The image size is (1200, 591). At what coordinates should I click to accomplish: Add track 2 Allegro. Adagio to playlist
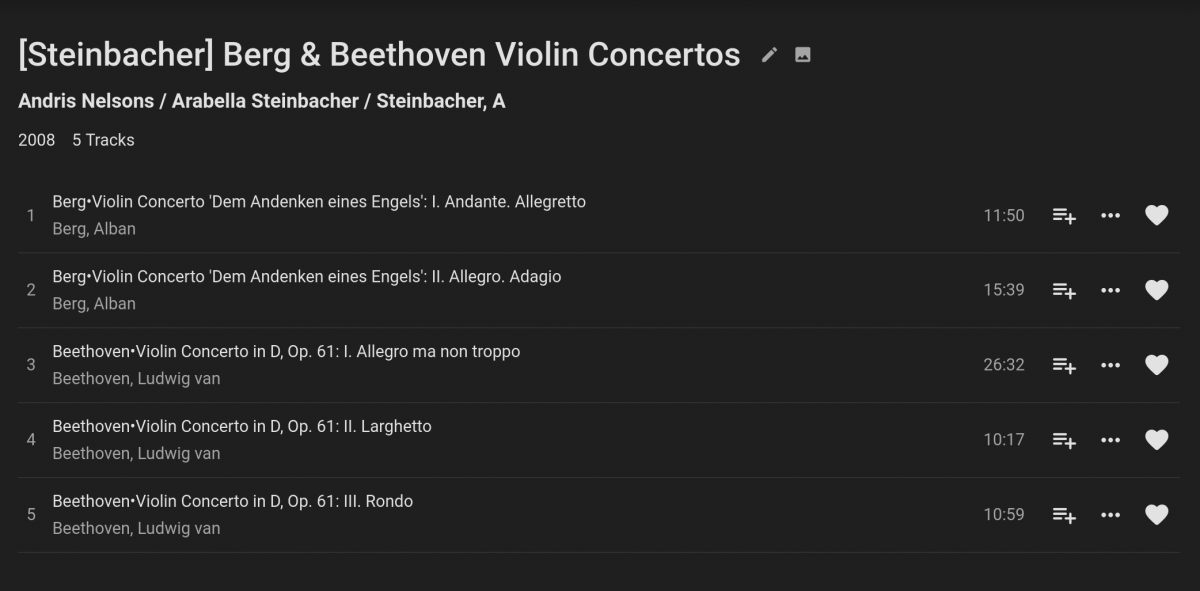(x=1064, y=291)
